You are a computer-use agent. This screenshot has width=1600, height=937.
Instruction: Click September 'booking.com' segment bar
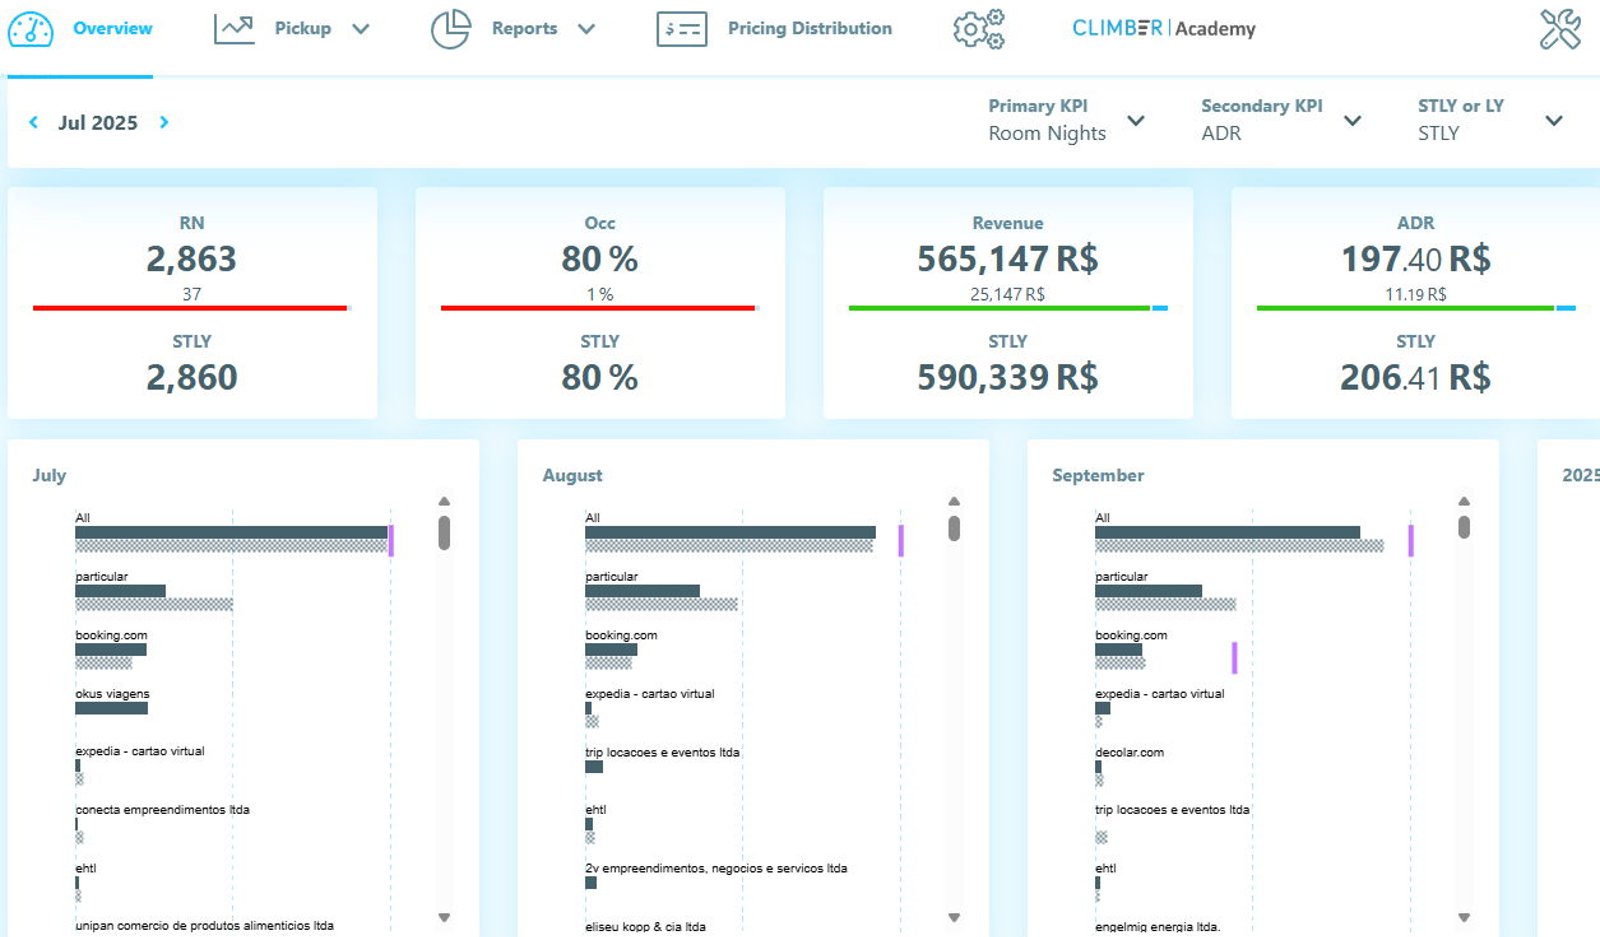[x=1118, y=650]
